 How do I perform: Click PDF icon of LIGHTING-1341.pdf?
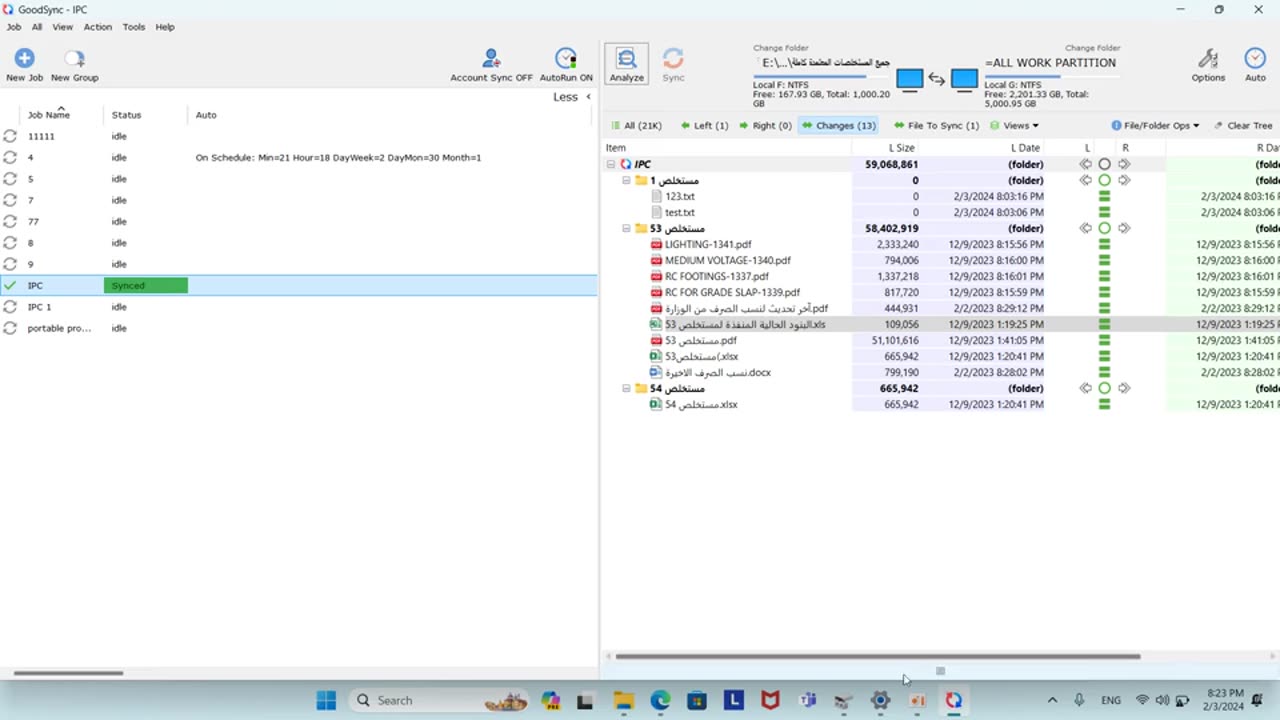pyautogui.click(x=656, y=244)
